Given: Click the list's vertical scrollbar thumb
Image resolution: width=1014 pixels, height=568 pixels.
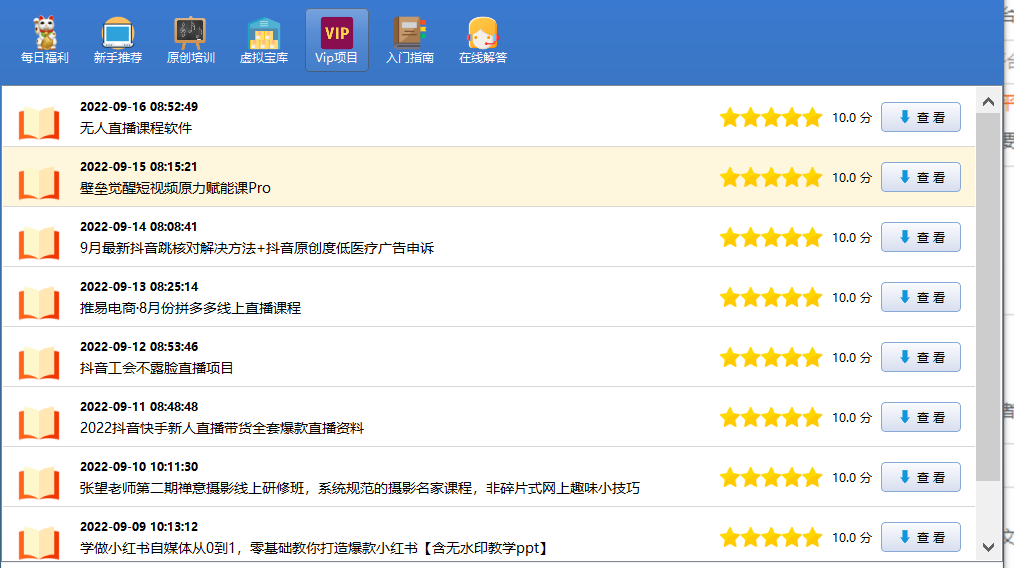Looking at the screenshot, I should (988, 297).
